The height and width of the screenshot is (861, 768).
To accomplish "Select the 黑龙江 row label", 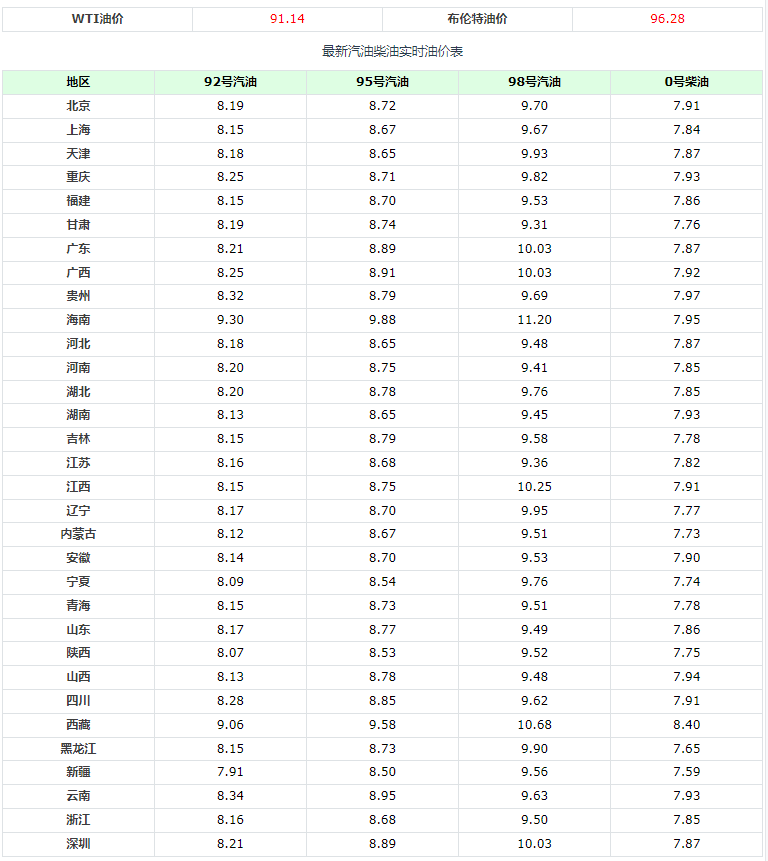I will pyautogui.click(x=78, y=749).
